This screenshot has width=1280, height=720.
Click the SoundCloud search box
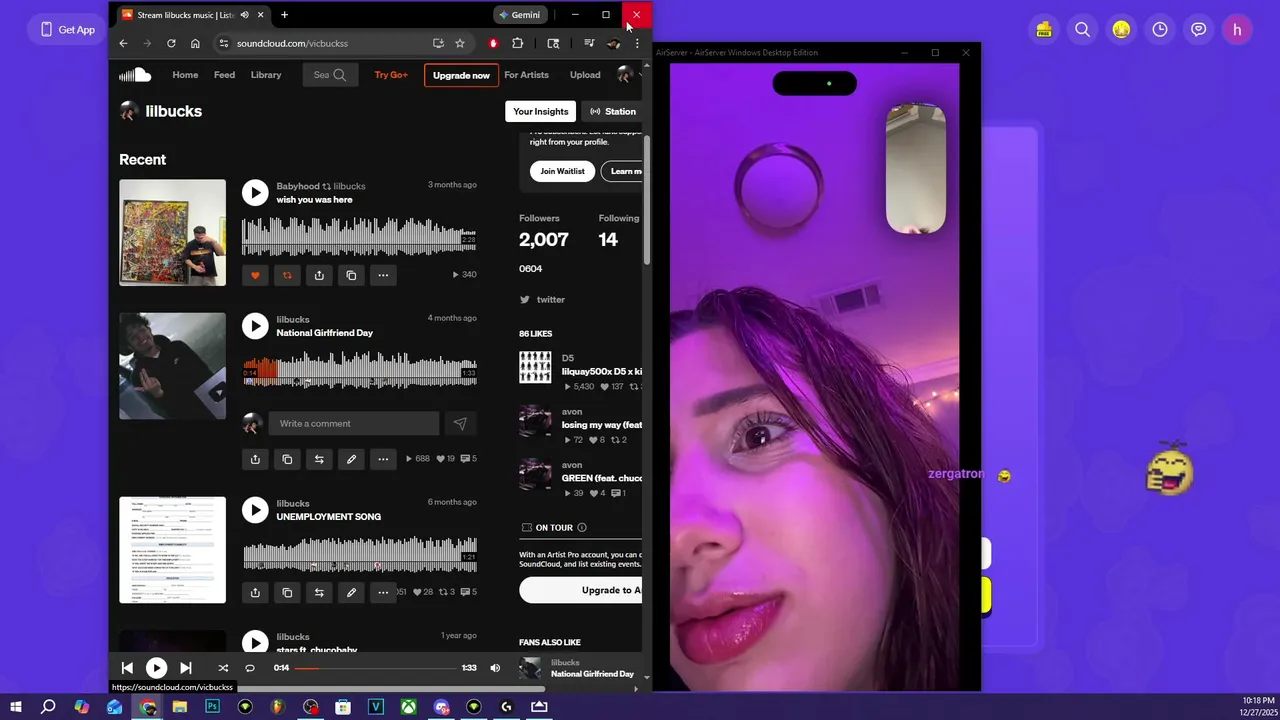pos(330,75)
